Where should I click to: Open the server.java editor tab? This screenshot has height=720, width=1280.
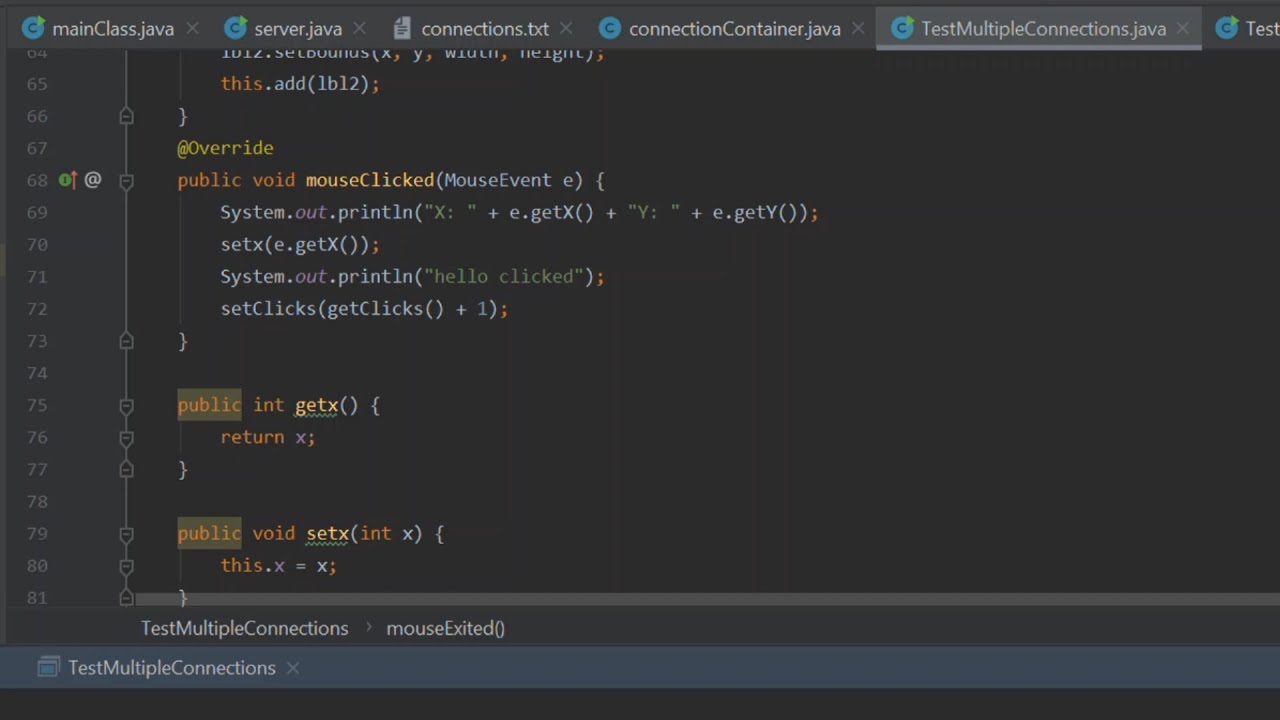point(298,29)
